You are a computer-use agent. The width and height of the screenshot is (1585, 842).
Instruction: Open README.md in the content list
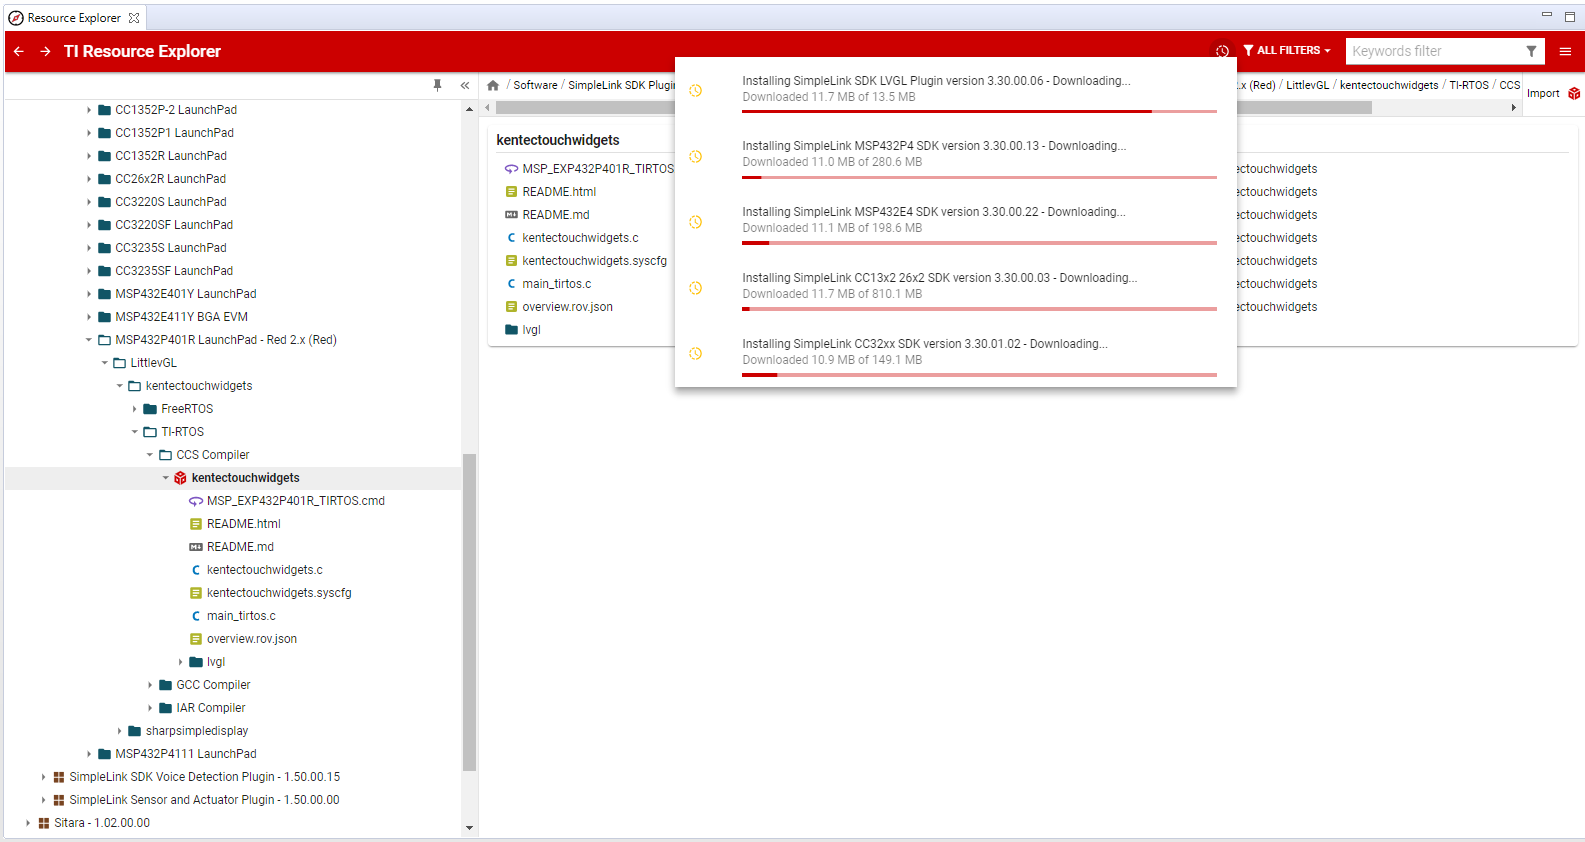[555, 215]
